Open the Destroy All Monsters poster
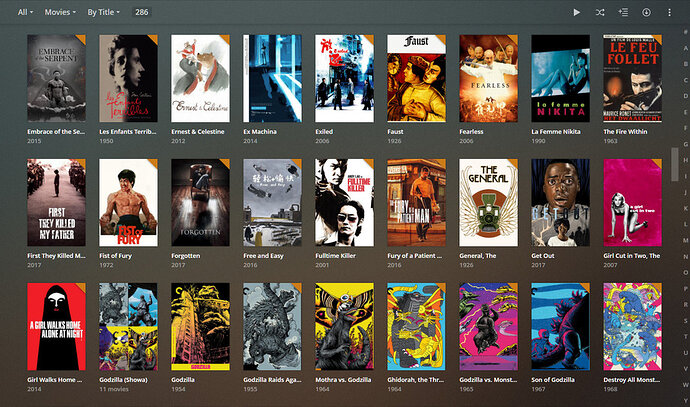 coord(632,326)
